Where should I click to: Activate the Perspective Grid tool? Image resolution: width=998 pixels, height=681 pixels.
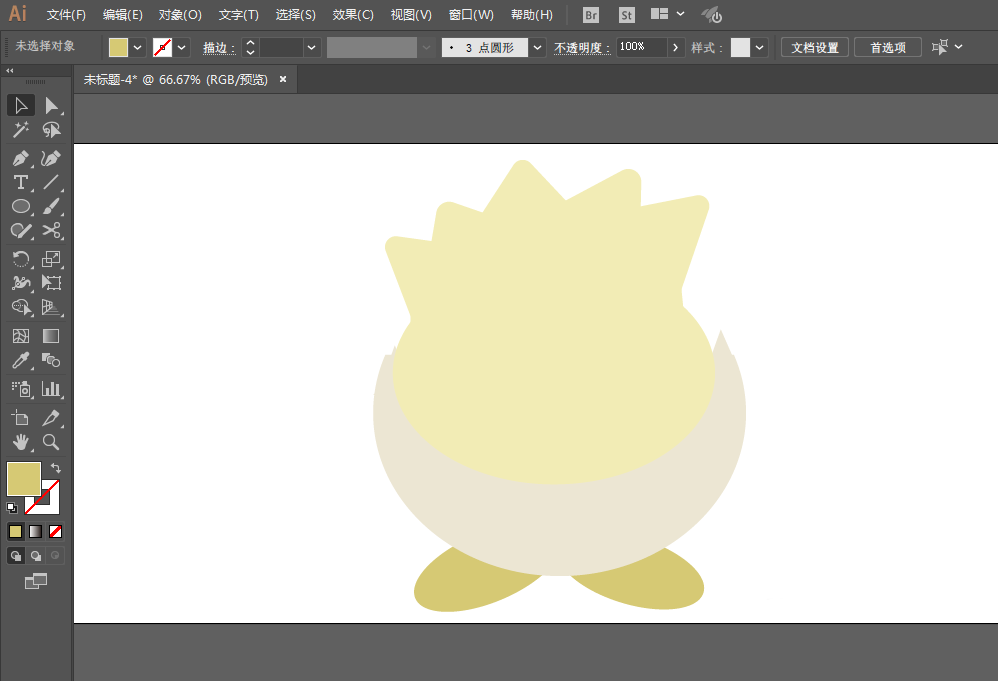click(51, 307)
